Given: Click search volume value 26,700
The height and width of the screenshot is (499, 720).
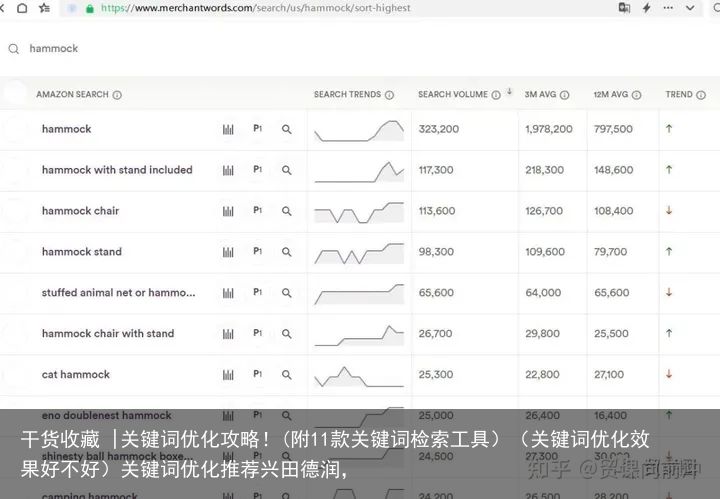Looking at the screenshot, I should [x=435, y=333].
